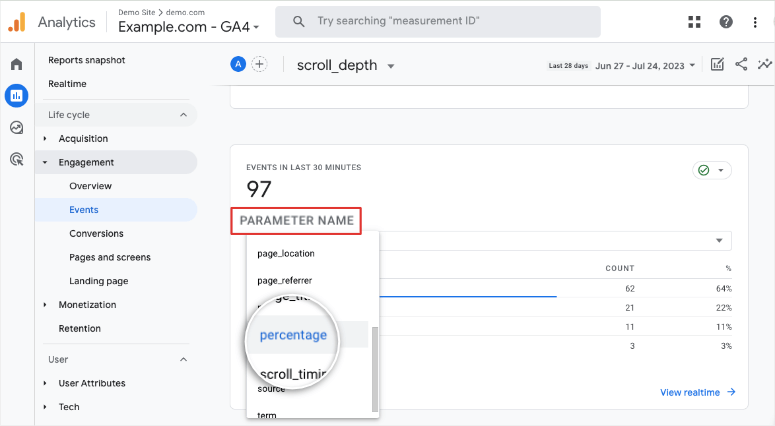Open the date range Jun 27 - Jul 24 picker
Viewport: 775px width, 426px height.
645,66
